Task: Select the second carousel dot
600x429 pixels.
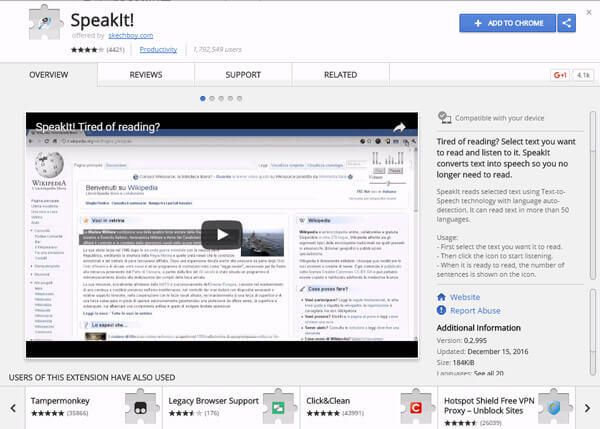Action: [x=212, y=98]
